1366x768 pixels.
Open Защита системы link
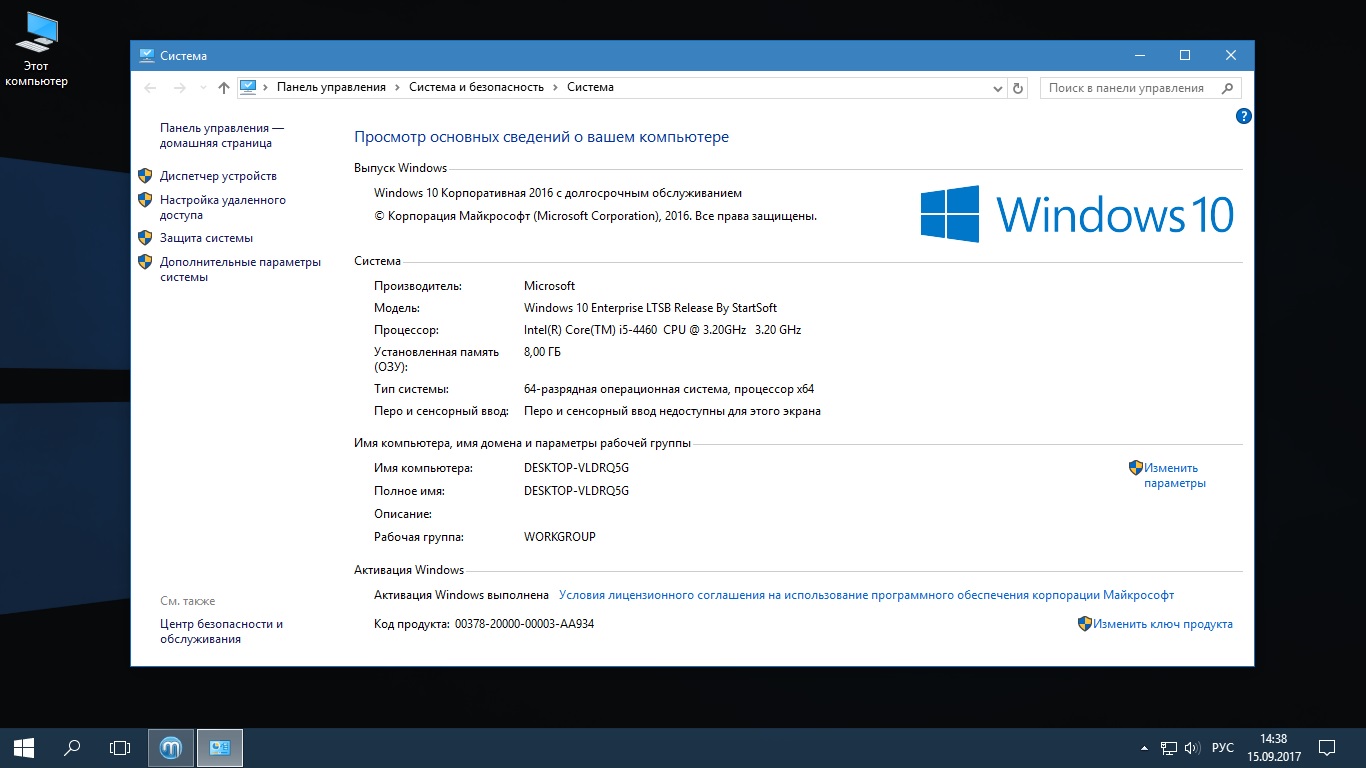click(206, 238)
